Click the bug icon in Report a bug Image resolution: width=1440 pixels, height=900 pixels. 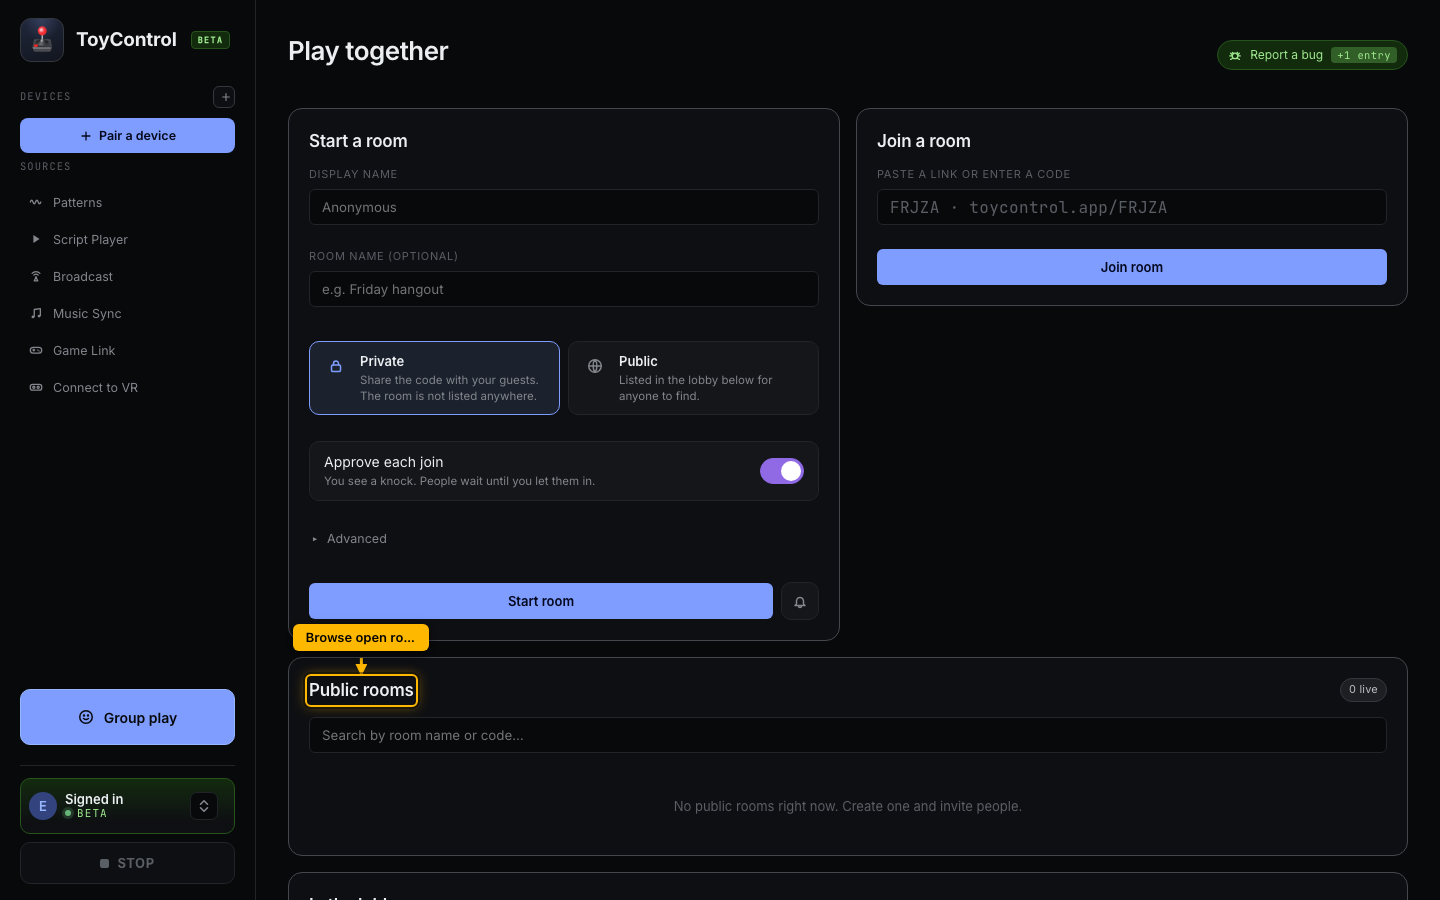click(x=1235, y=55)
